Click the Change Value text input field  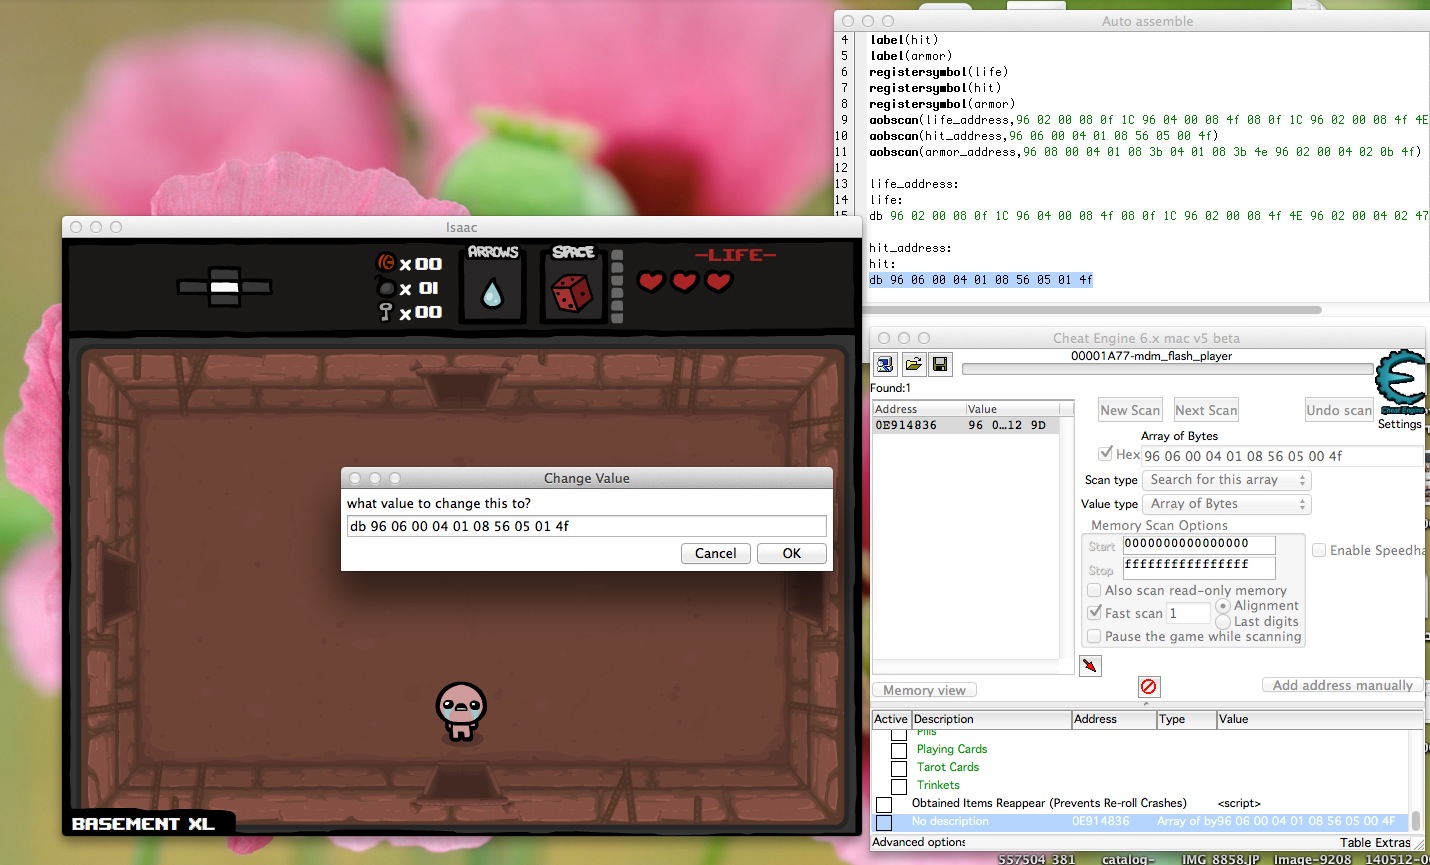pos(586,526)
